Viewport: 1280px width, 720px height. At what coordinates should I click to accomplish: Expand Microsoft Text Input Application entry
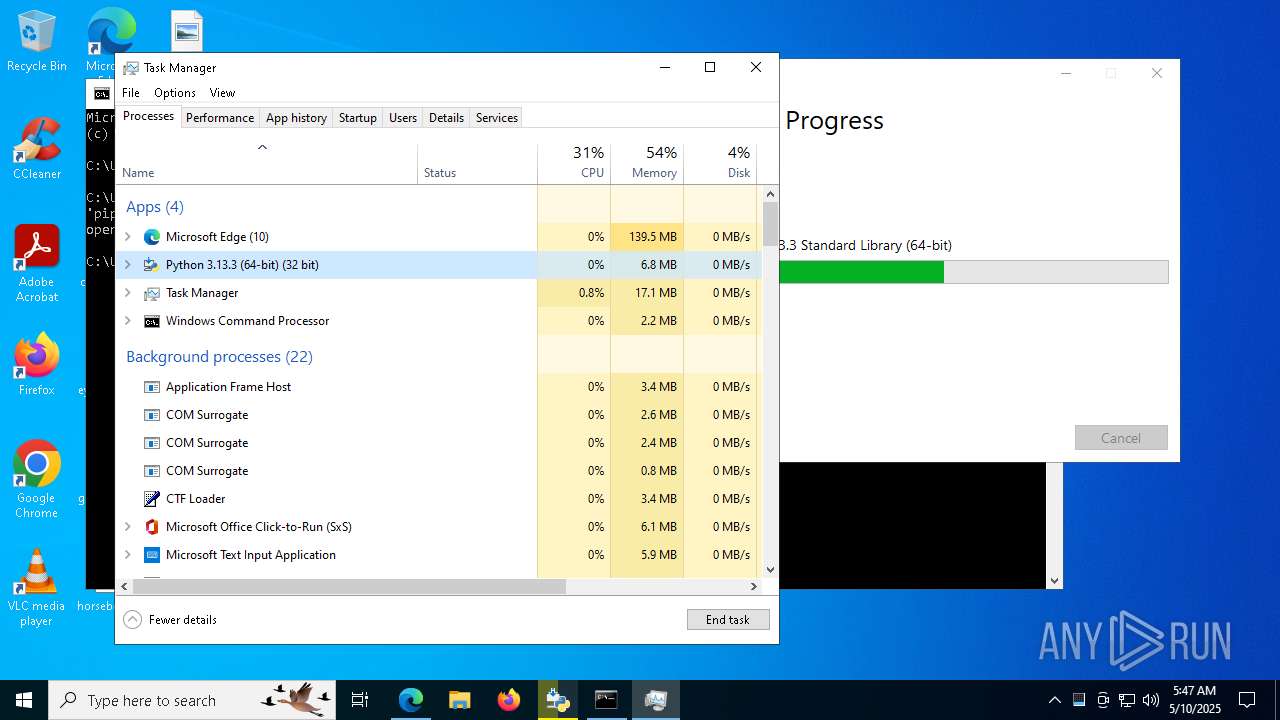pyautogui.click(x=127, y=555)
